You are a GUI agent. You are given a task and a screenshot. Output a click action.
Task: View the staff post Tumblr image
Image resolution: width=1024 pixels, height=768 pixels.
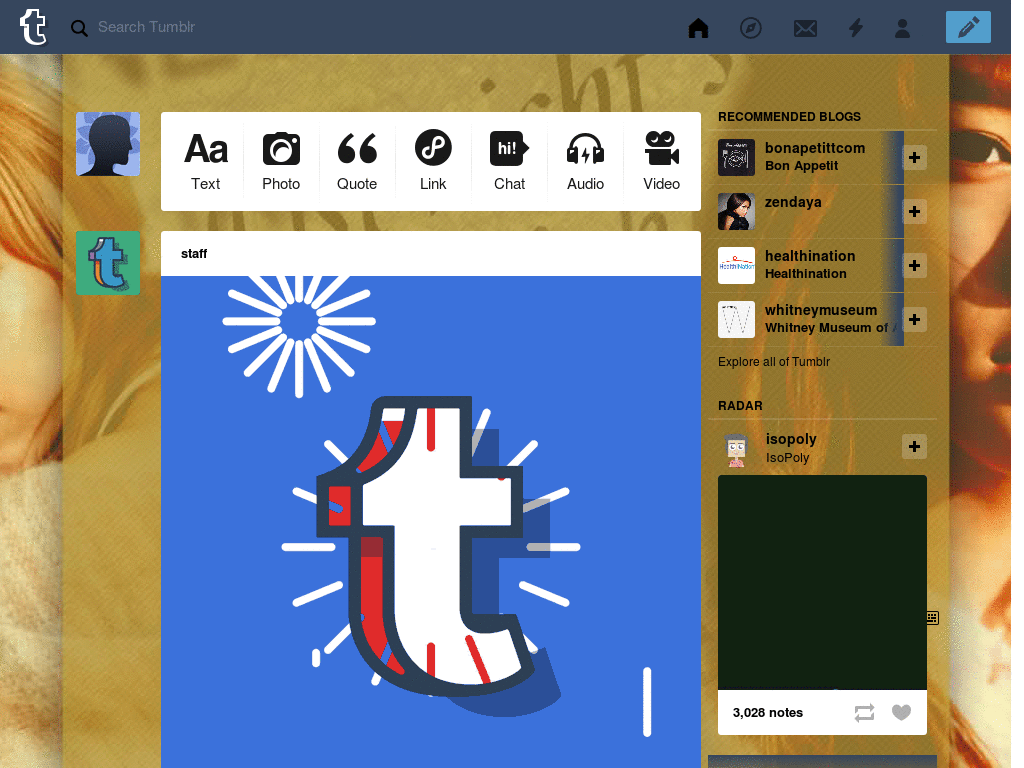click(x=431, y=521)
